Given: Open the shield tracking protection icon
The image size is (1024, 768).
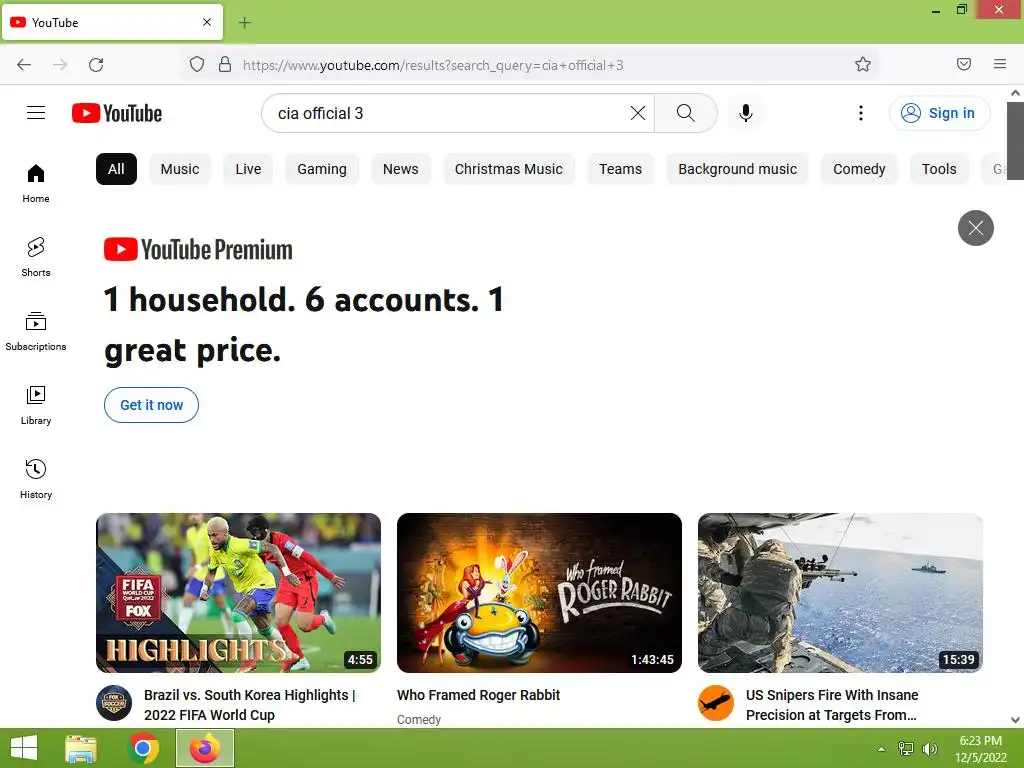Looking at the screenshot, I should [197, 64].
